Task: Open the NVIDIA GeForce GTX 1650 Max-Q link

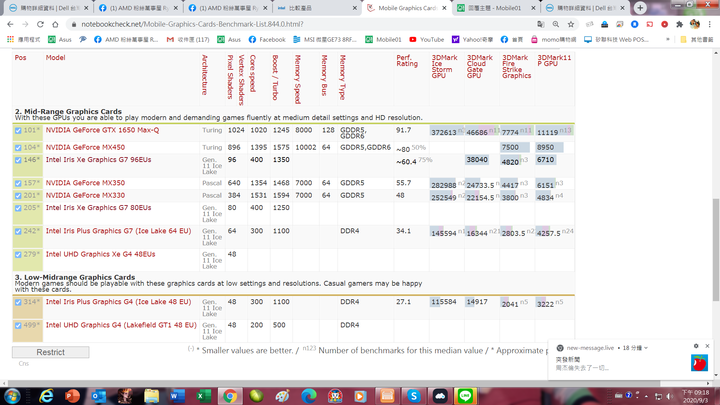Action: (102, 130)
